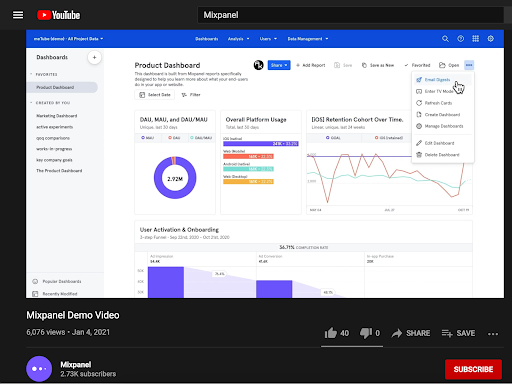
Task: Open the video's more actions ellipsis
Action: coord(493,334)
